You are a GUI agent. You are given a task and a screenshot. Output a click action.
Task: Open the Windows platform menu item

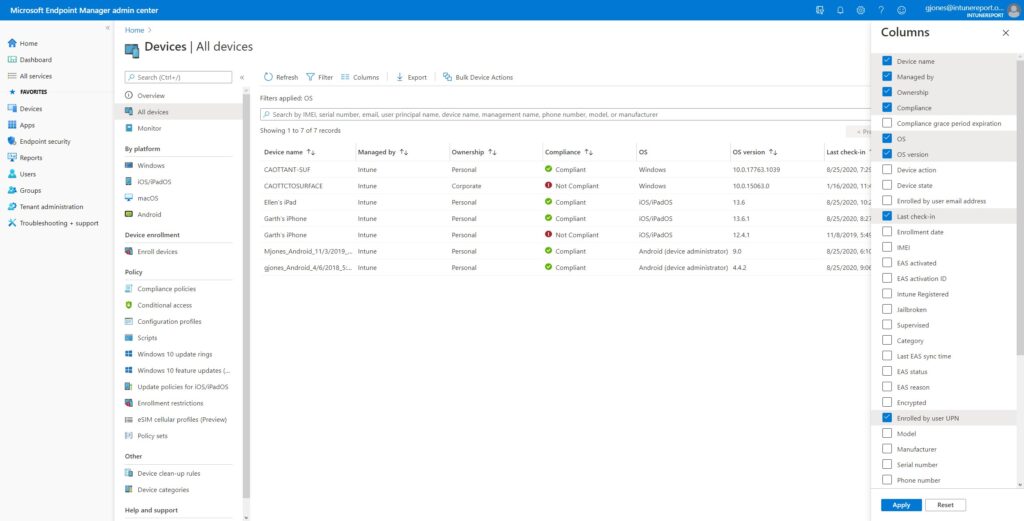tap(151, 165)
